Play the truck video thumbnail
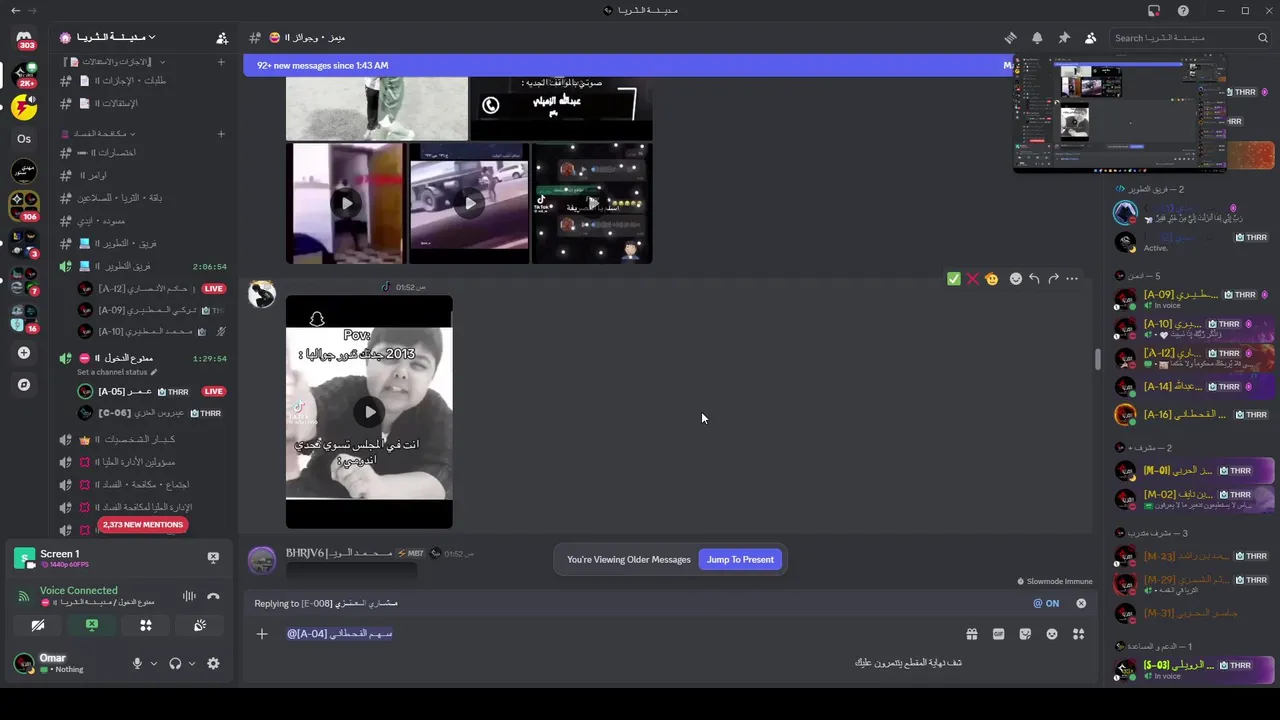The image size is (1280, 720). 469,203
